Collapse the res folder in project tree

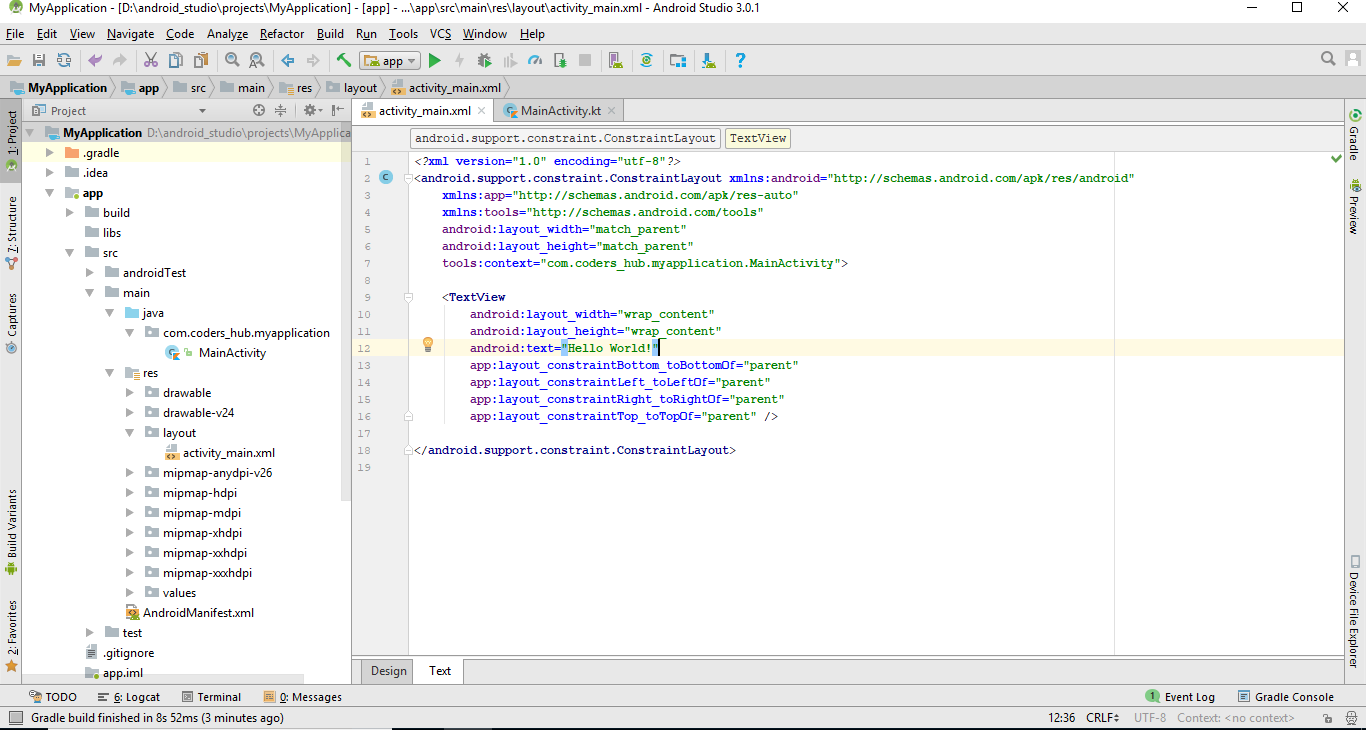click(110, 373)
